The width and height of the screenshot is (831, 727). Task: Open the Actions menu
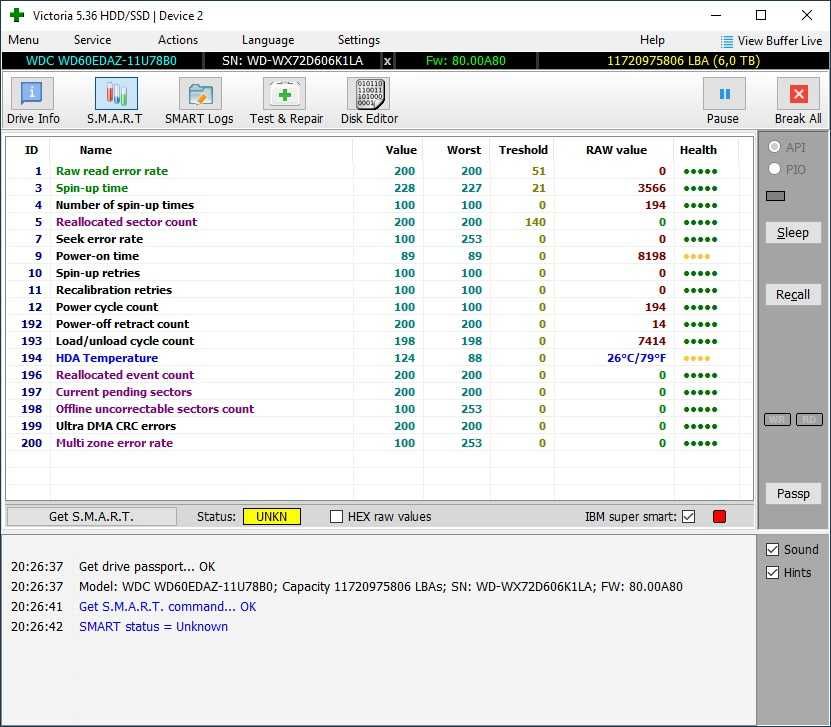178,40
